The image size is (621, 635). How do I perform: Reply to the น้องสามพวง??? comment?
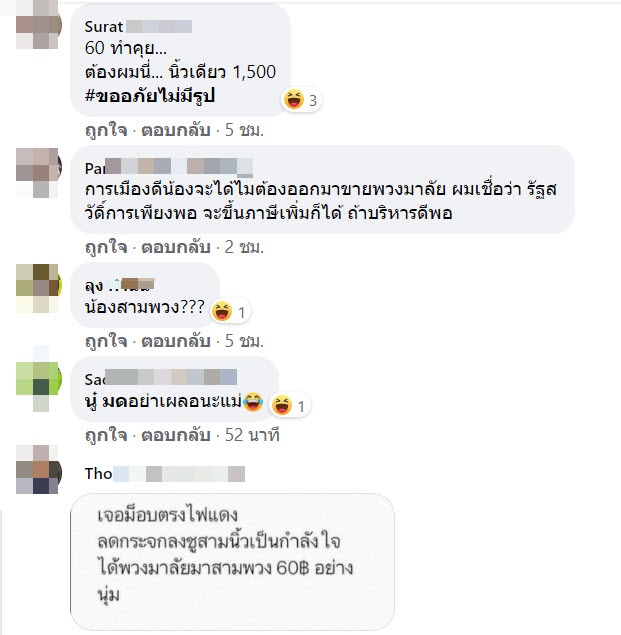pyautogui.click(x=176, y=341)
